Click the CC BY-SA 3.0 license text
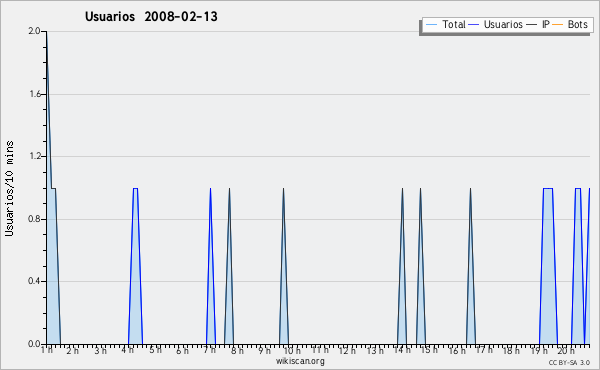This screenshot has width=600, height=370. click(x=569, y=363)
